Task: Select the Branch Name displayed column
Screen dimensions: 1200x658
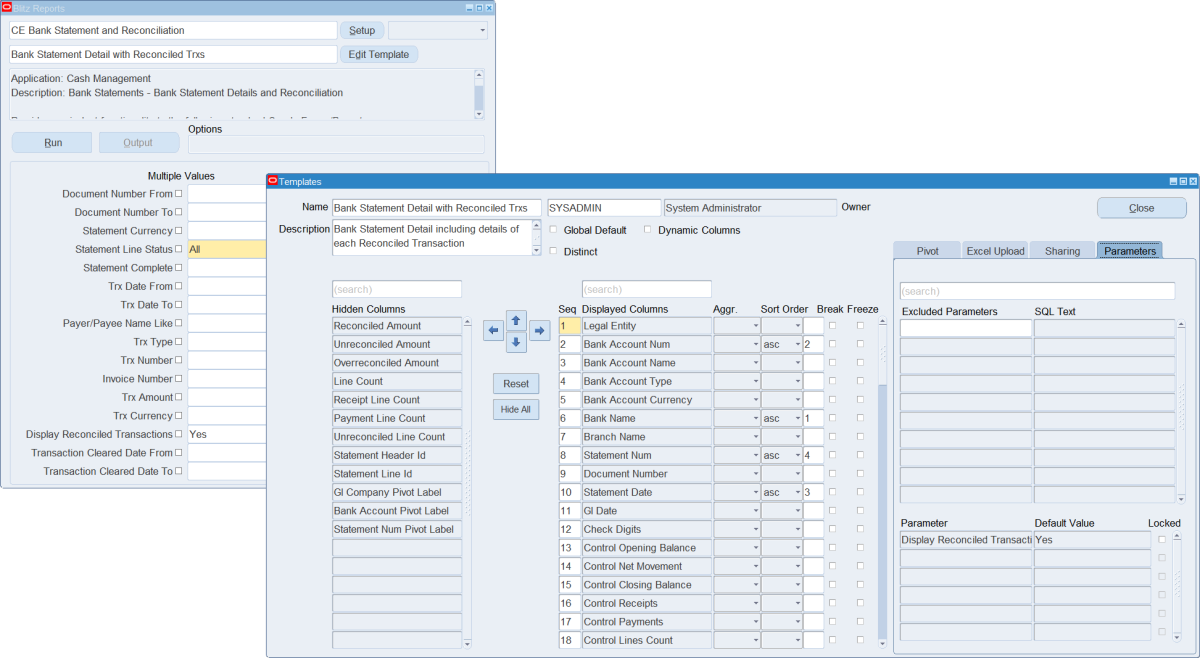Action: click(x=647, y=437)
